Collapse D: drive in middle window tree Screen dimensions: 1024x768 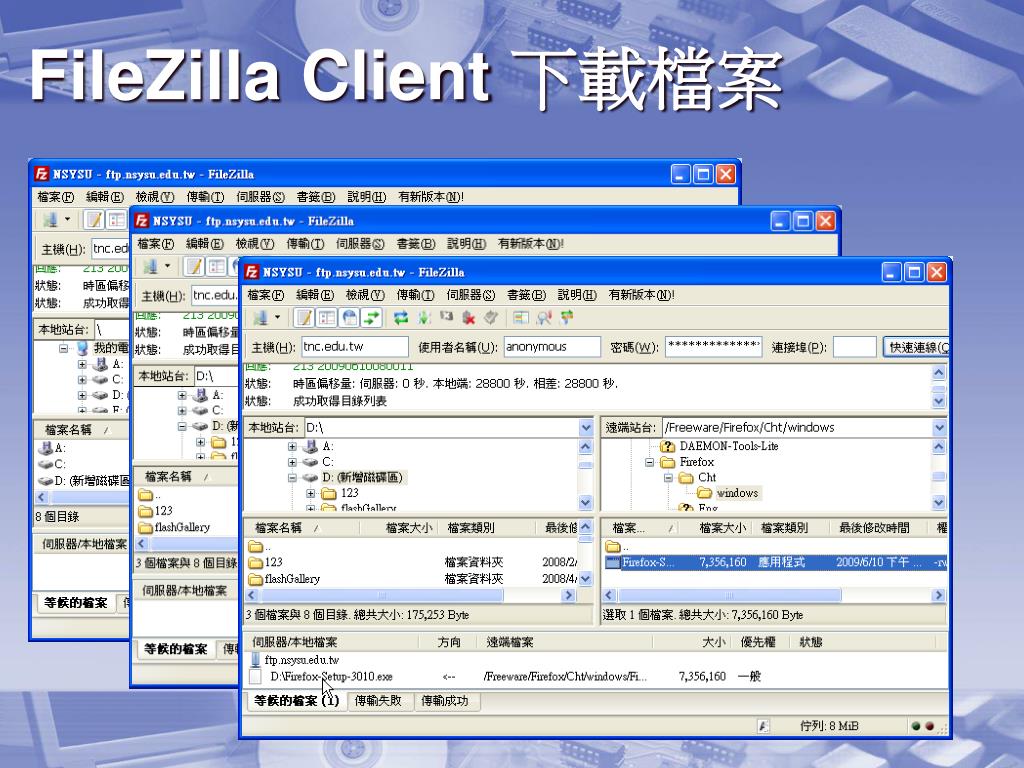coord(182,426)
